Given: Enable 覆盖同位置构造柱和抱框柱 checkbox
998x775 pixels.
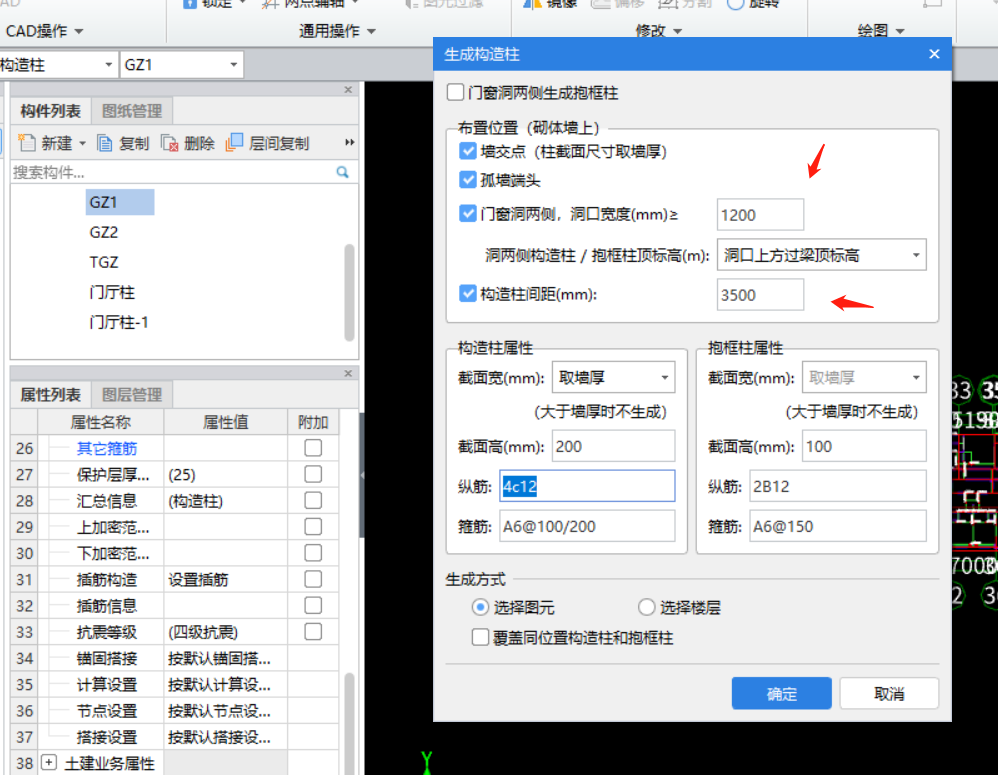Looking at the screenshot, I should click(x=480, y=637).
